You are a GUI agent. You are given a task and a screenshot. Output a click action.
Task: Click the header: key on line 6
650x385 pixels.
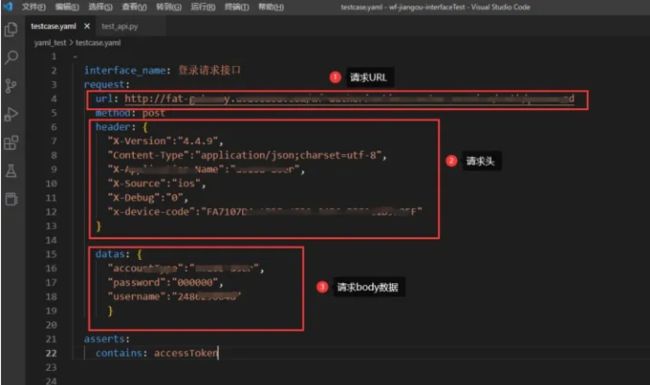pos(113,127)
